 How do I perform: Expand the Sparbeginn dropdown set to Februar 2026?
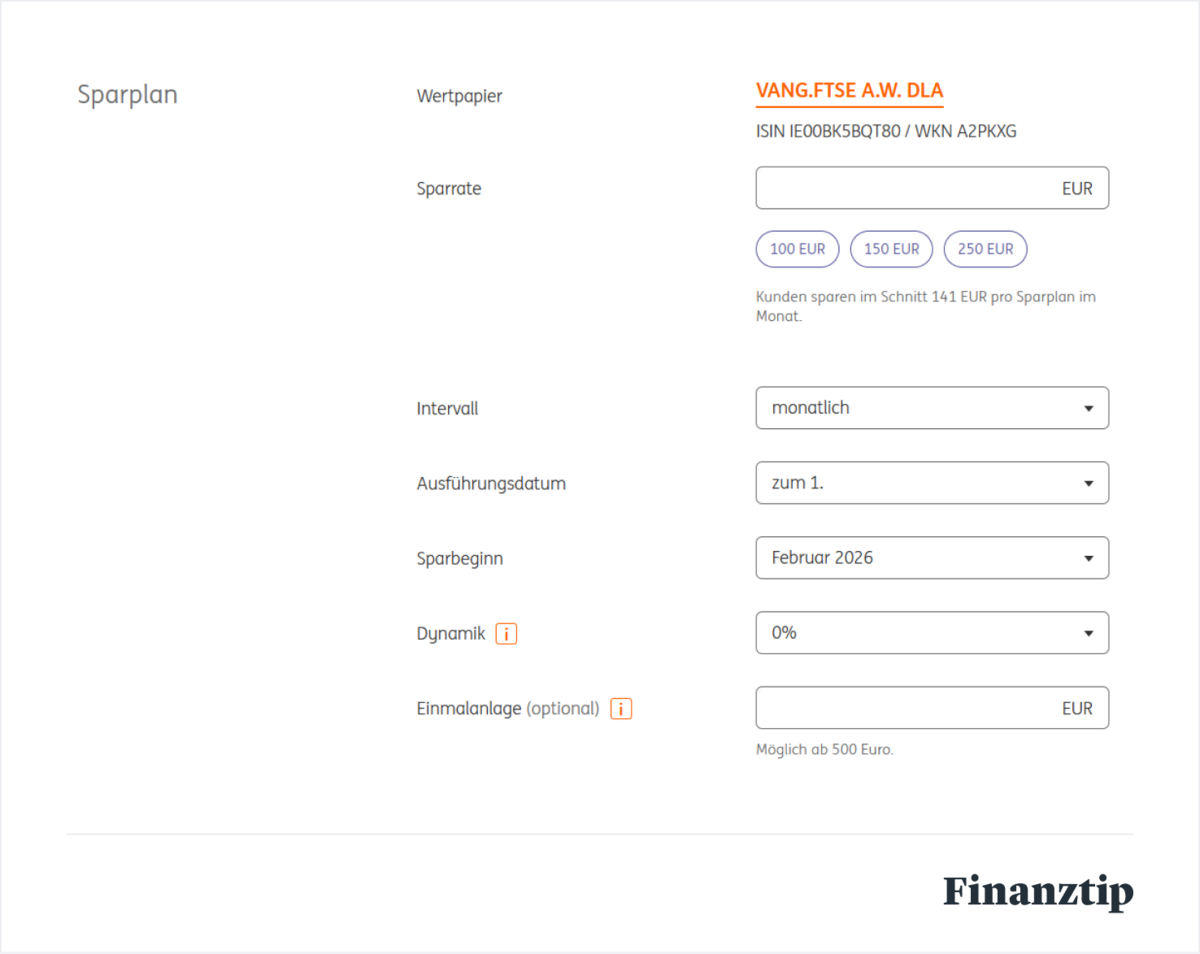[932, 558]
